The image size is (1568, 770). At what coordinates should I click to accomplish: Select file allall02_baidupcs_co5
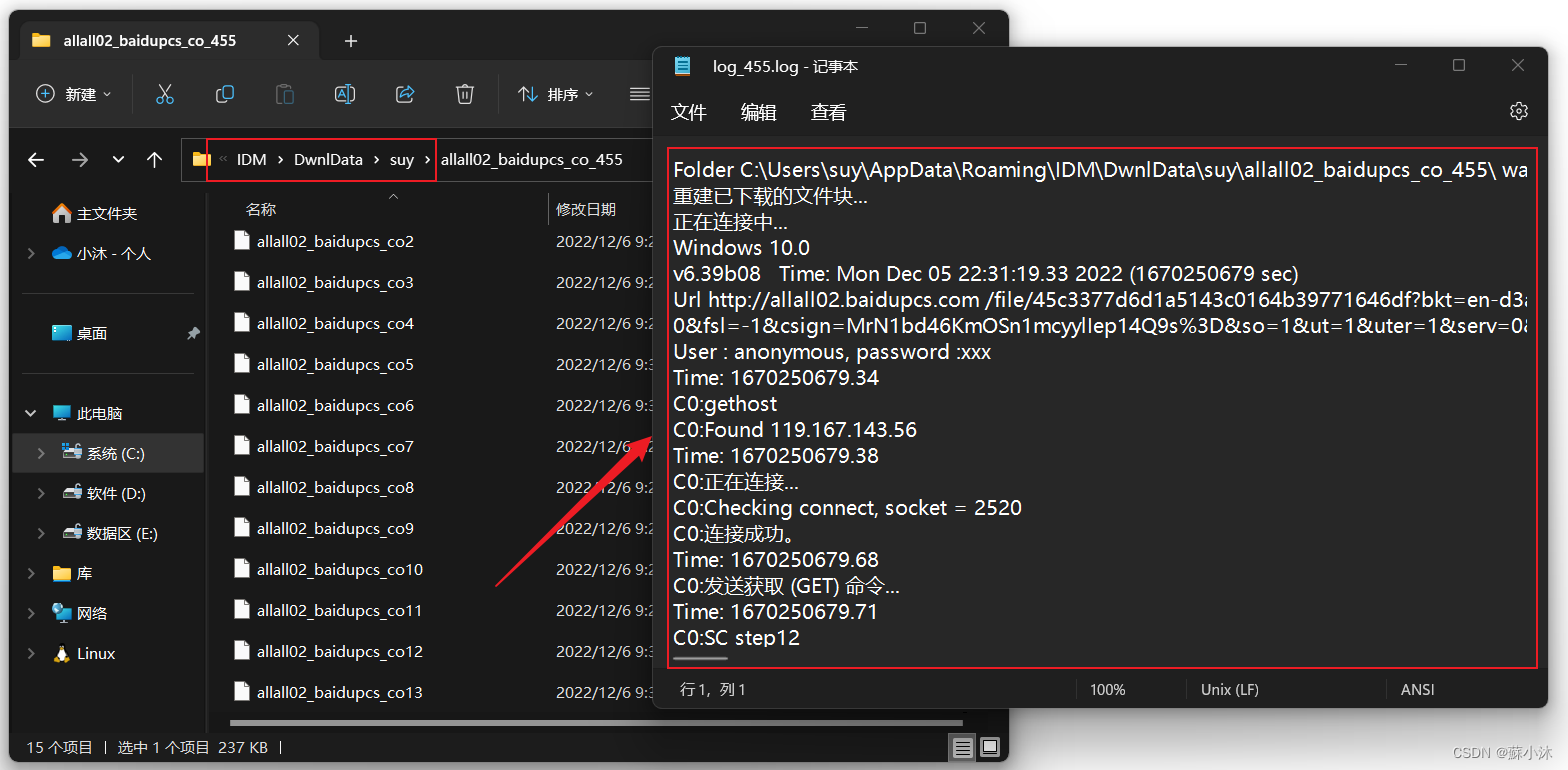[335, 364]
